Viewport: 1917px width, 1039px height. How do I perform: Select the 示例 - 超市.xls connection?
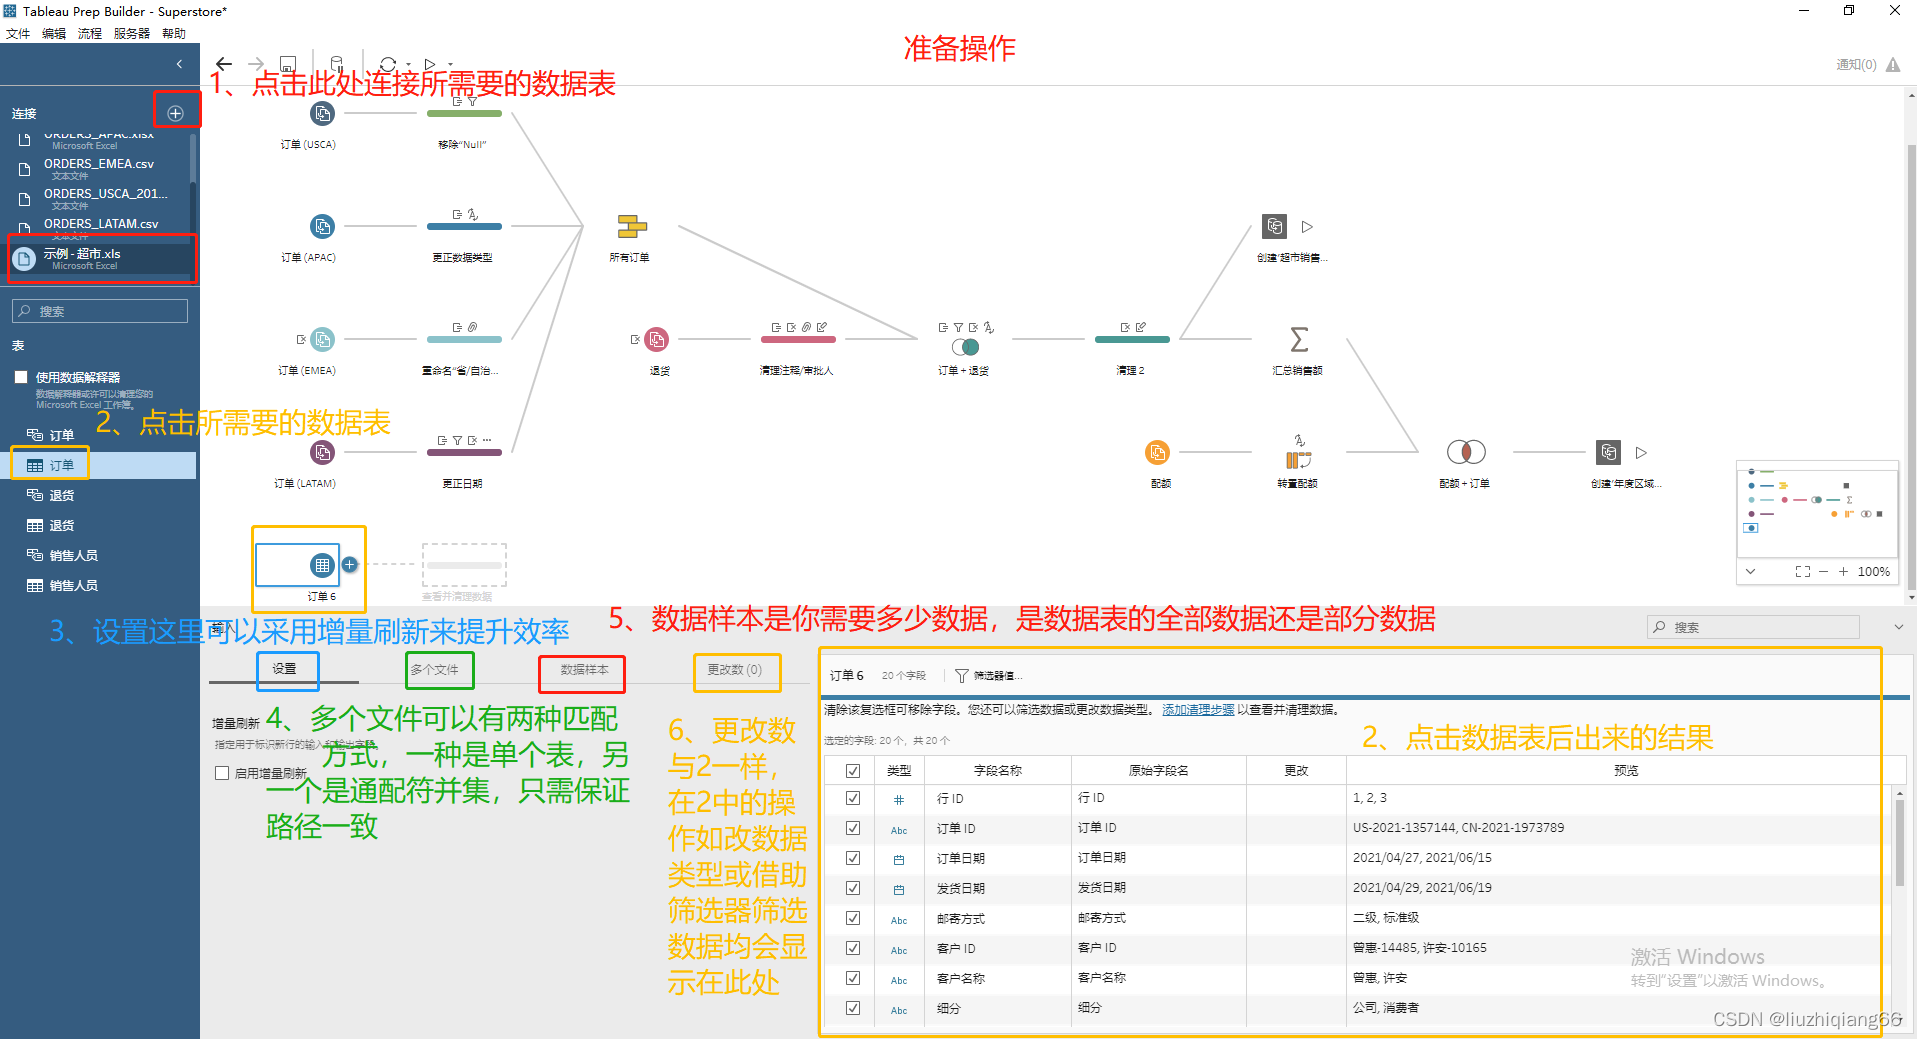(x=100, y=259)
